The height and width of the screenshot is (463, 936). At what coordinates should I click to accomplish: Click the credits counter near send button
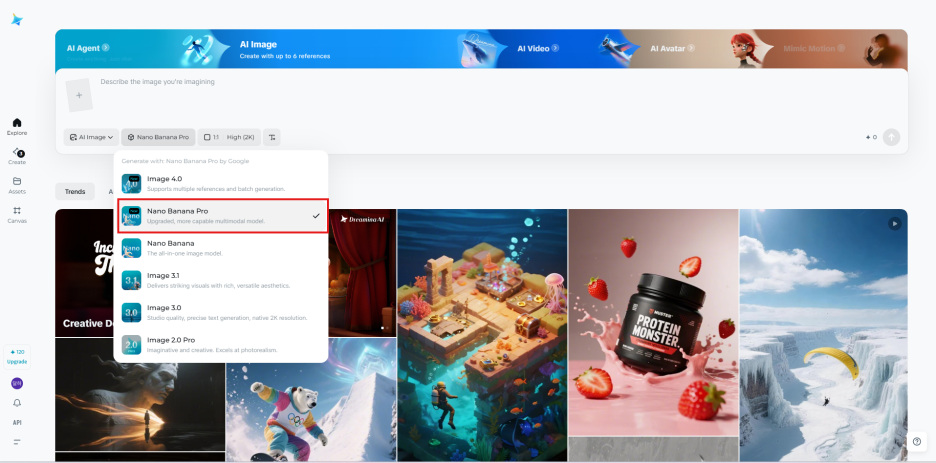coord(871,137)
